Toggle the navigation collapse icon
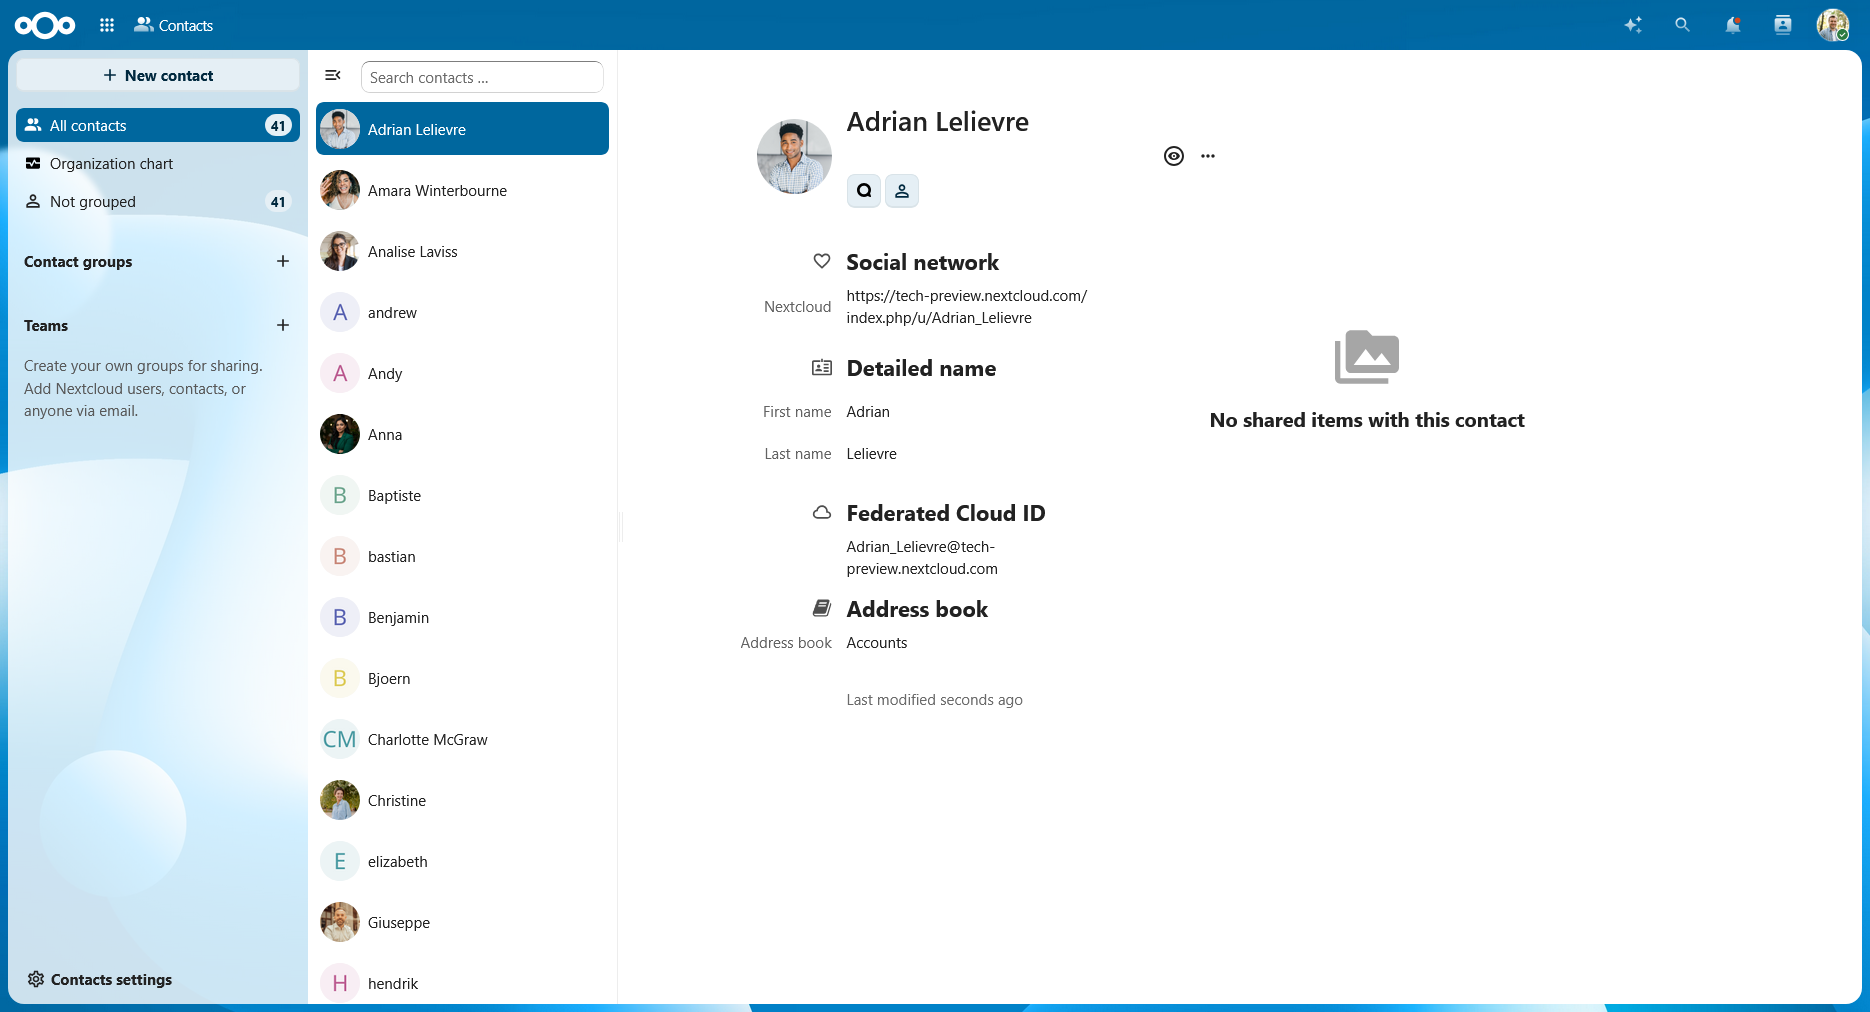The image size is (1870, 1012). pos(333,75)
